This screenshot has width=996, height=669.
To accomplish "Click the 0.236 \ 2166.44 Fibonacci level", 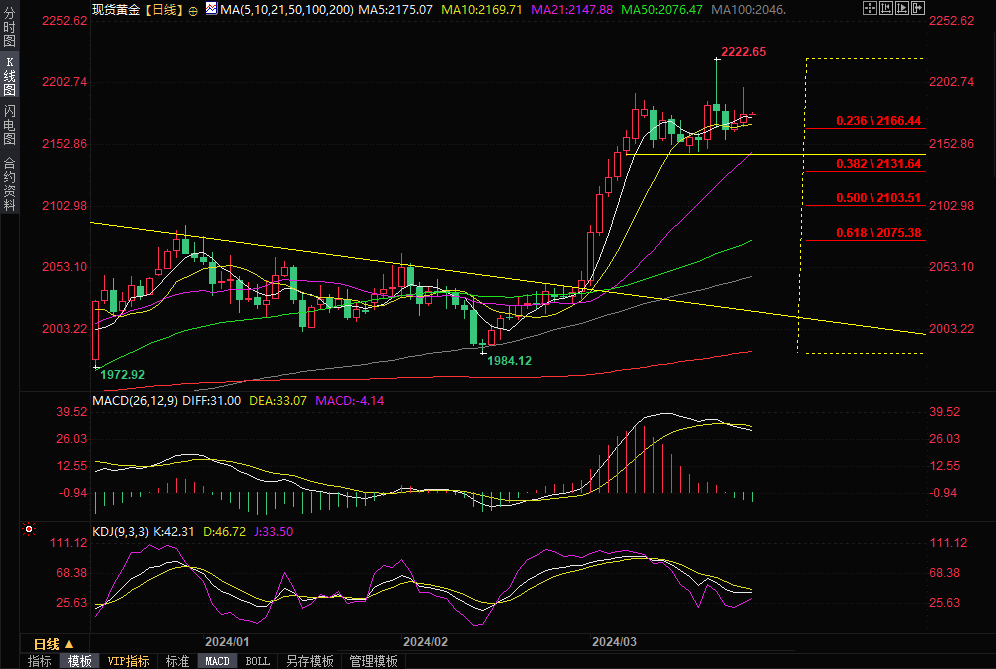I will coord(878,121).
